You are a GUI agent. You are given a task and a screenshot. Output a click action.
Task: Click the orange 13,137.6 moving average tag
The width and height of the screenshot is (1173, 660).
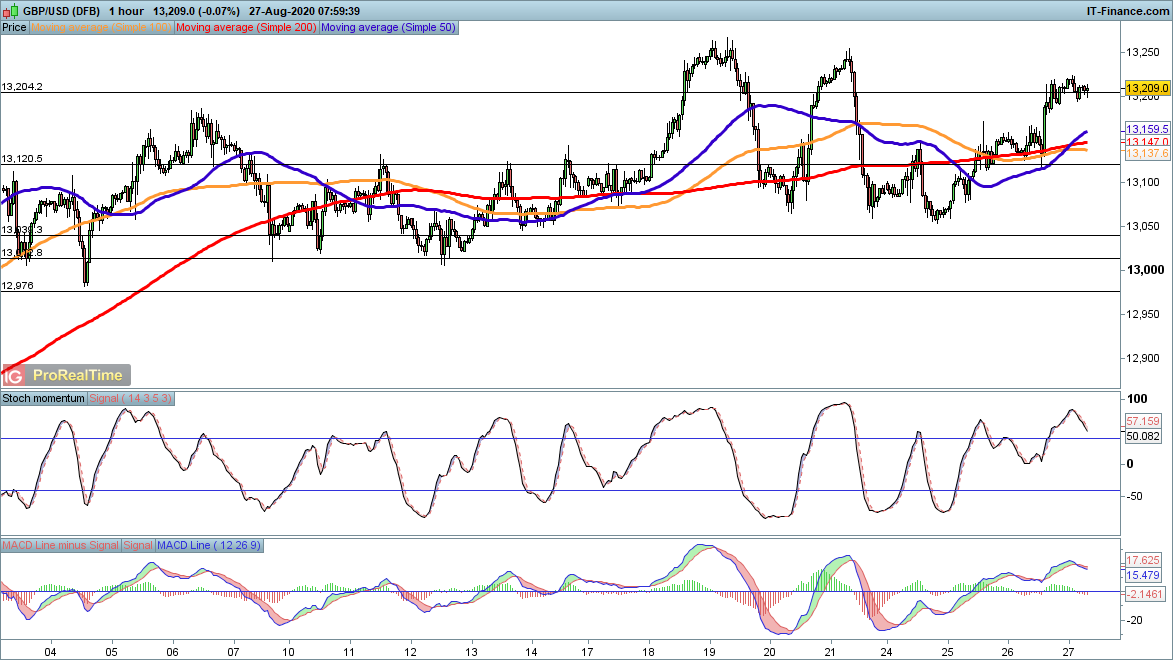1147,153
